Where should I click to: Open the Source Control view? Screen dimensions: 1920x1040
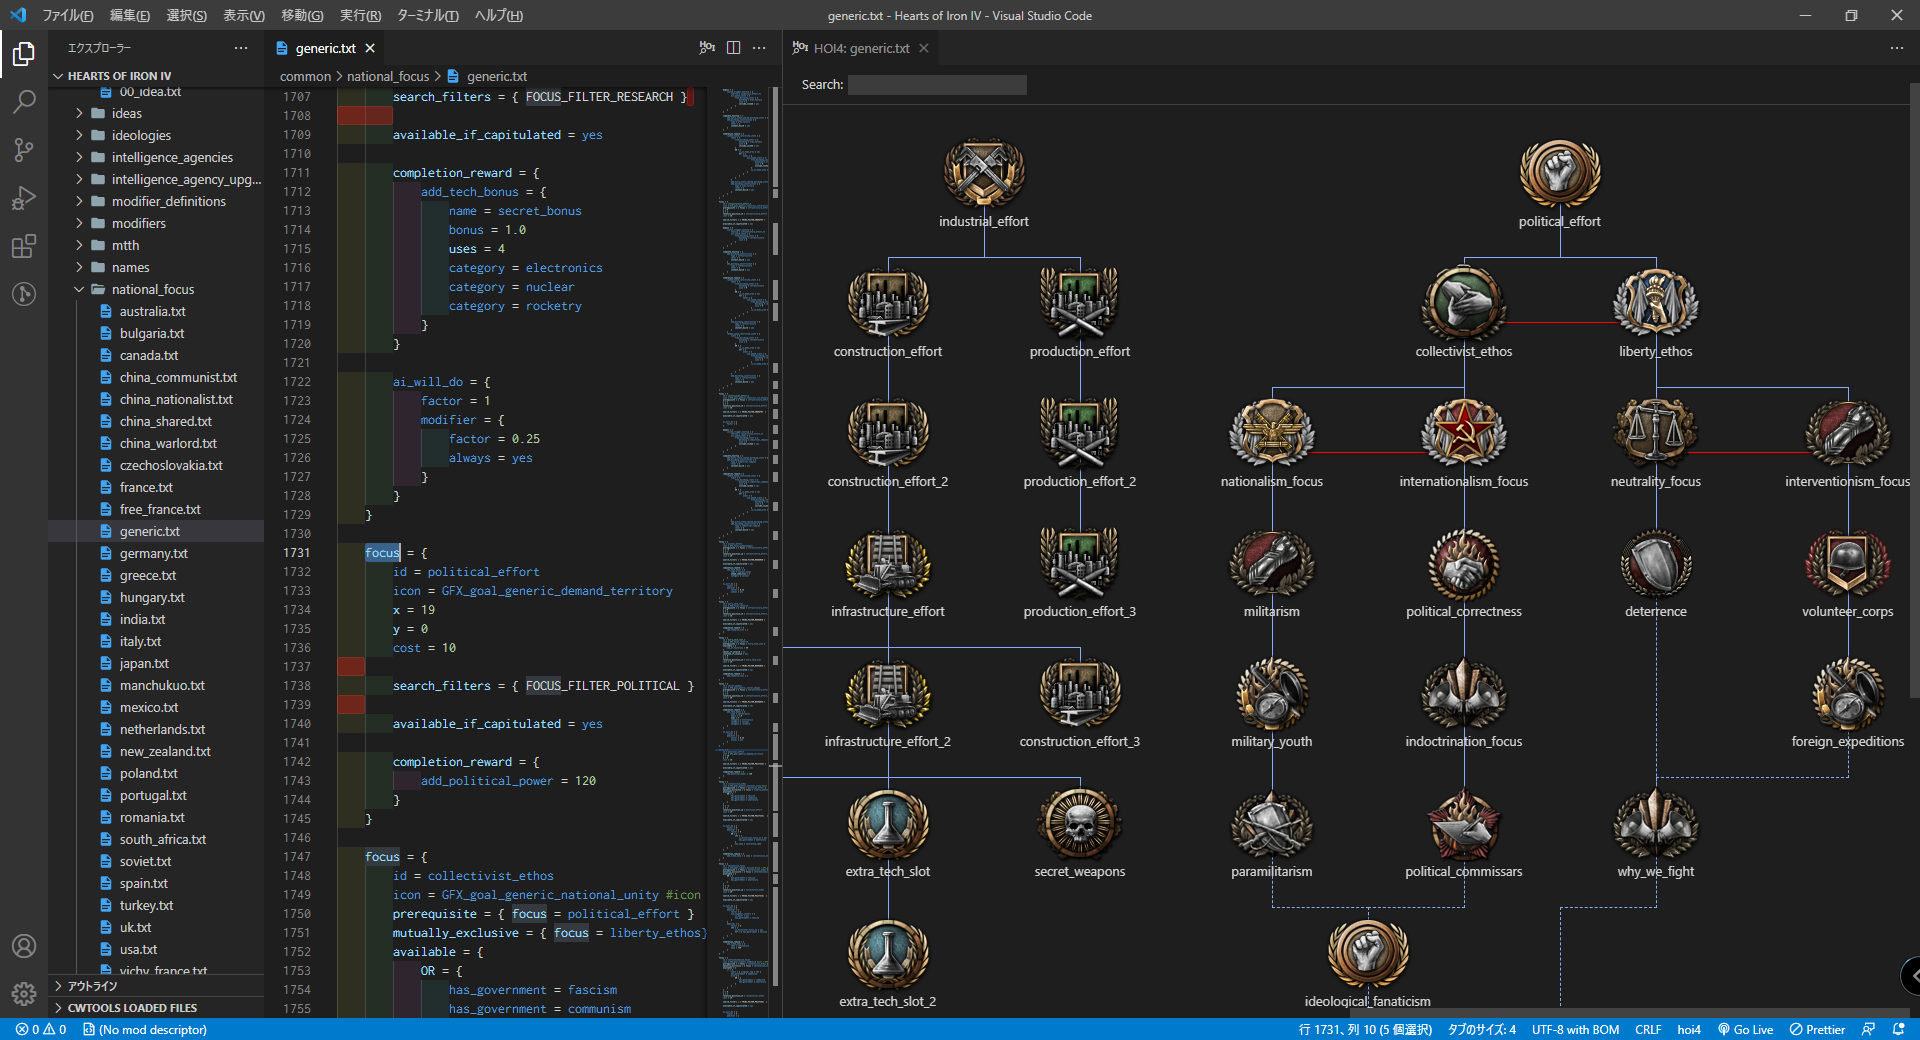(24, 150)
